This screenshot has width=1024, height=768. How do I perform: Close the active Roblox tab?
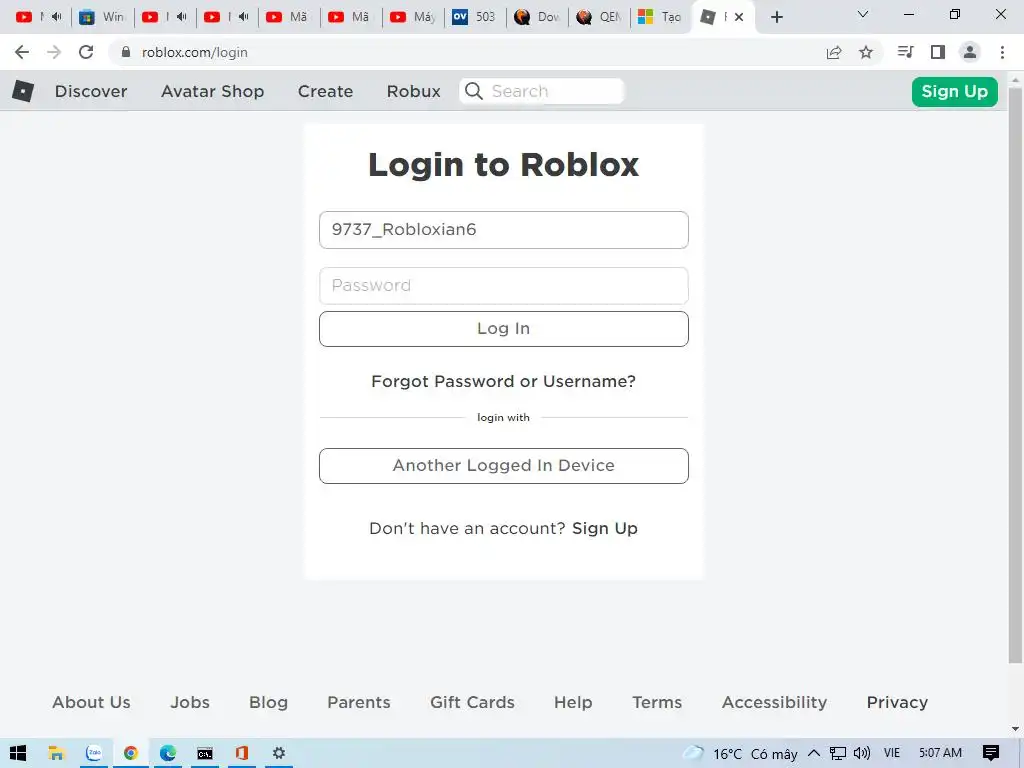coord(739,17)
